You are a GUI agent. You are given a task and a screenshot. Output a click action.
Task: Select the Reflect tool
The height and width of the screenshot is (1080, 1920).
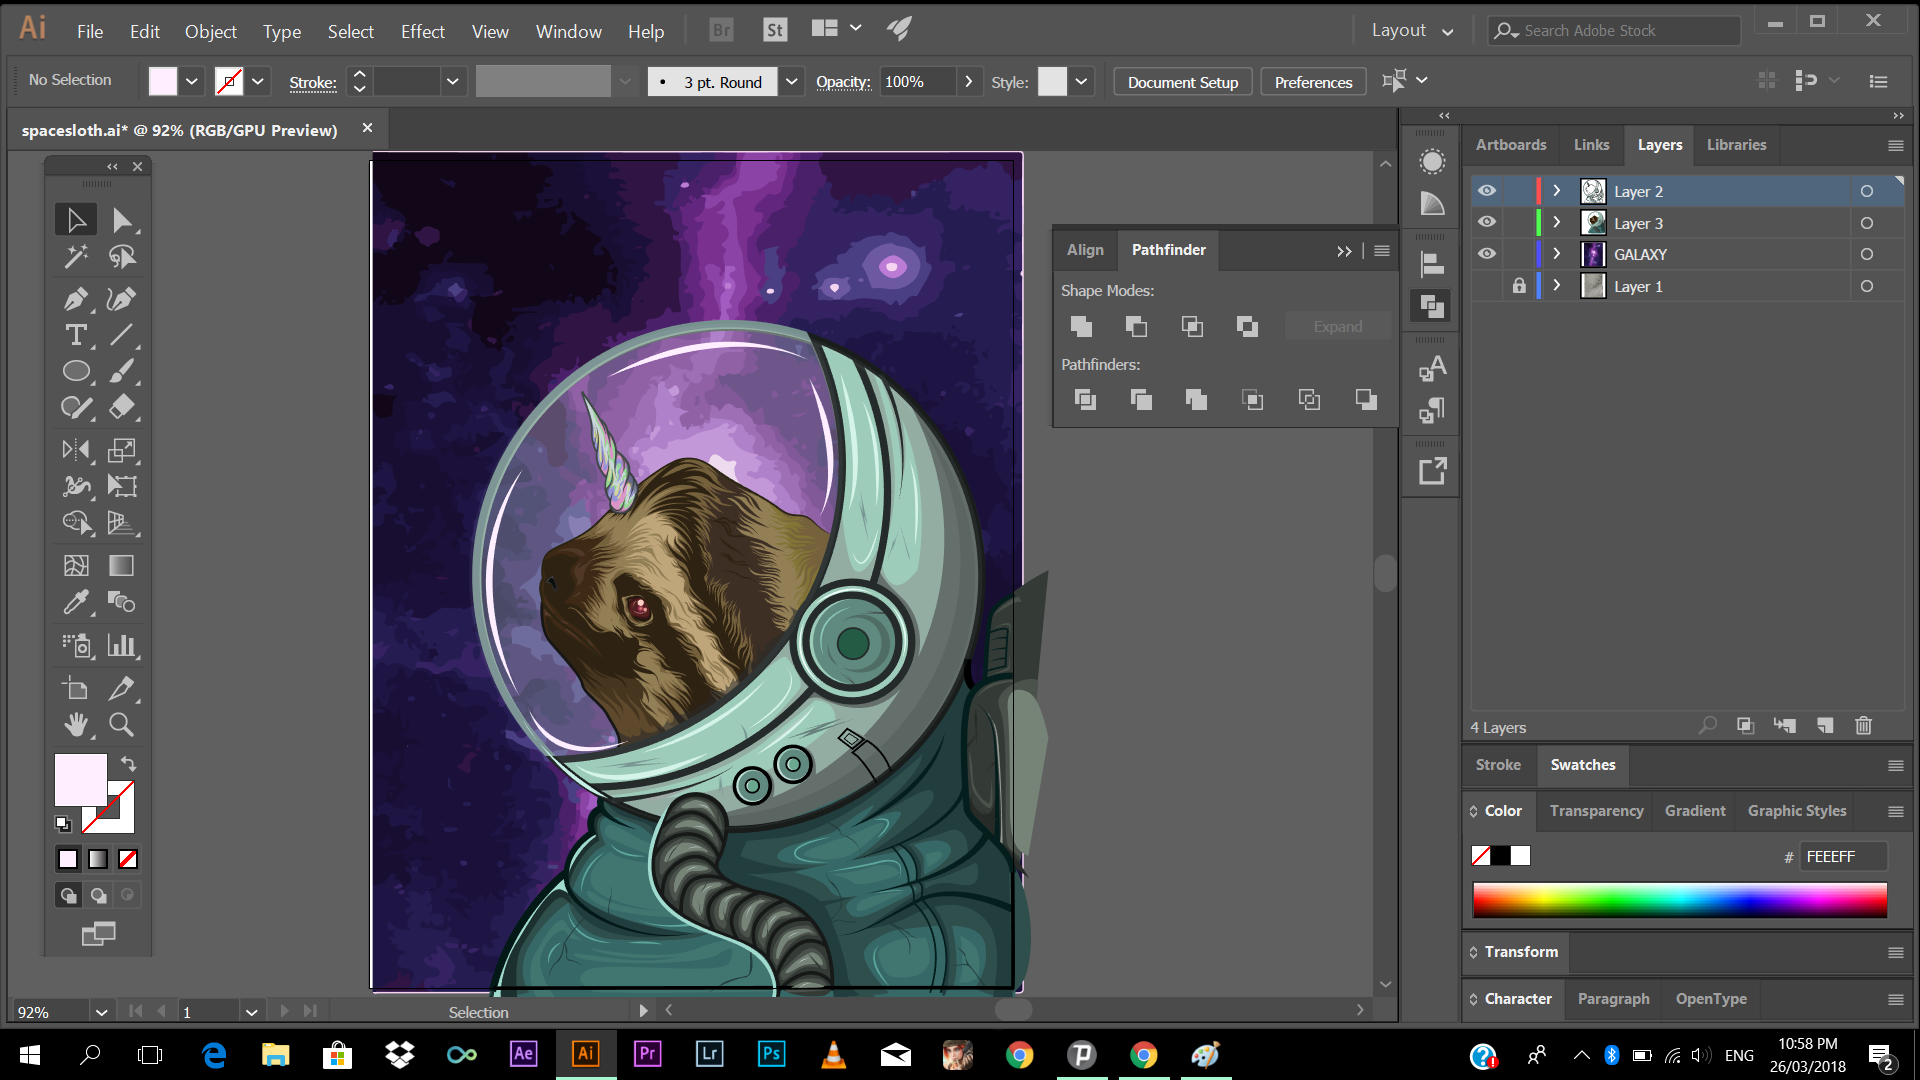pos(76,450)
